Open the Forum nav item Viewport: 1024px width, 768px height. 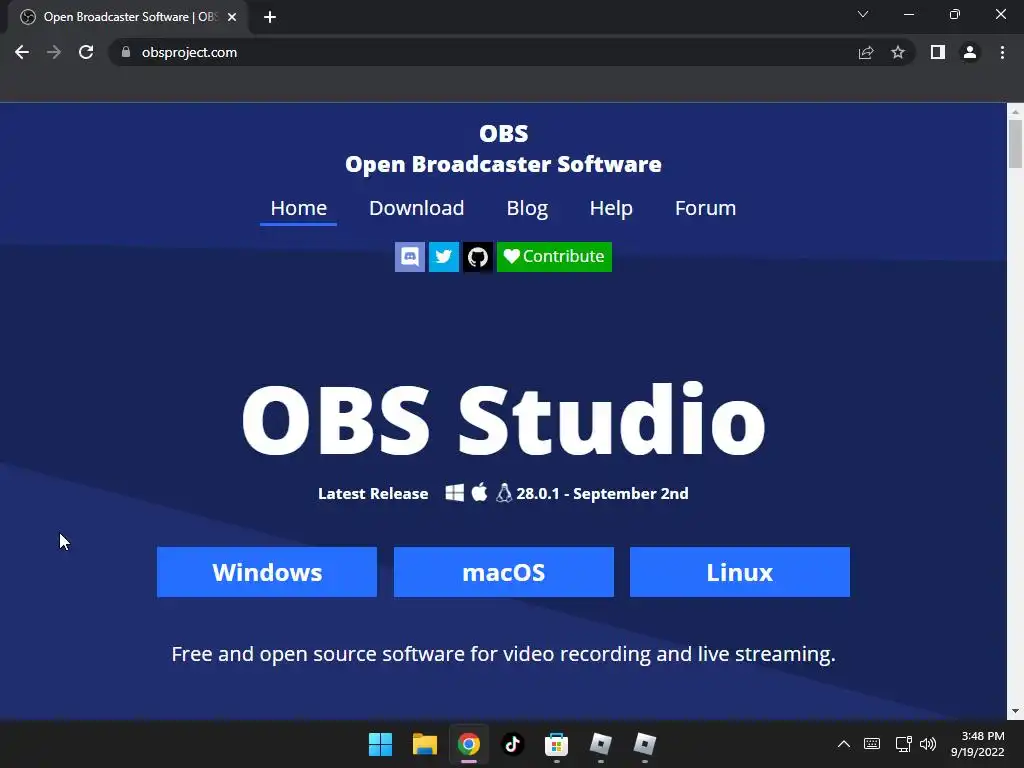click(705, 208)
